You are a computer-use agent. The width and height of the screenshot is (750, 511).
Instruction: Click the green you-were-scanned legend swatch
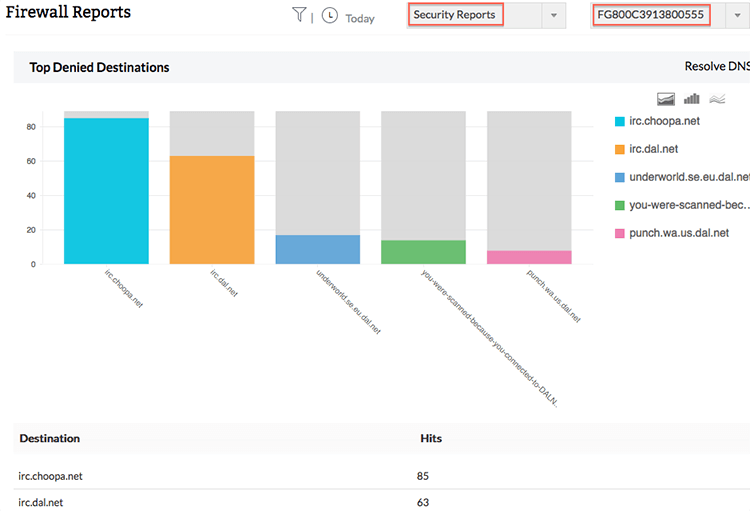click(x=620, y=205)
